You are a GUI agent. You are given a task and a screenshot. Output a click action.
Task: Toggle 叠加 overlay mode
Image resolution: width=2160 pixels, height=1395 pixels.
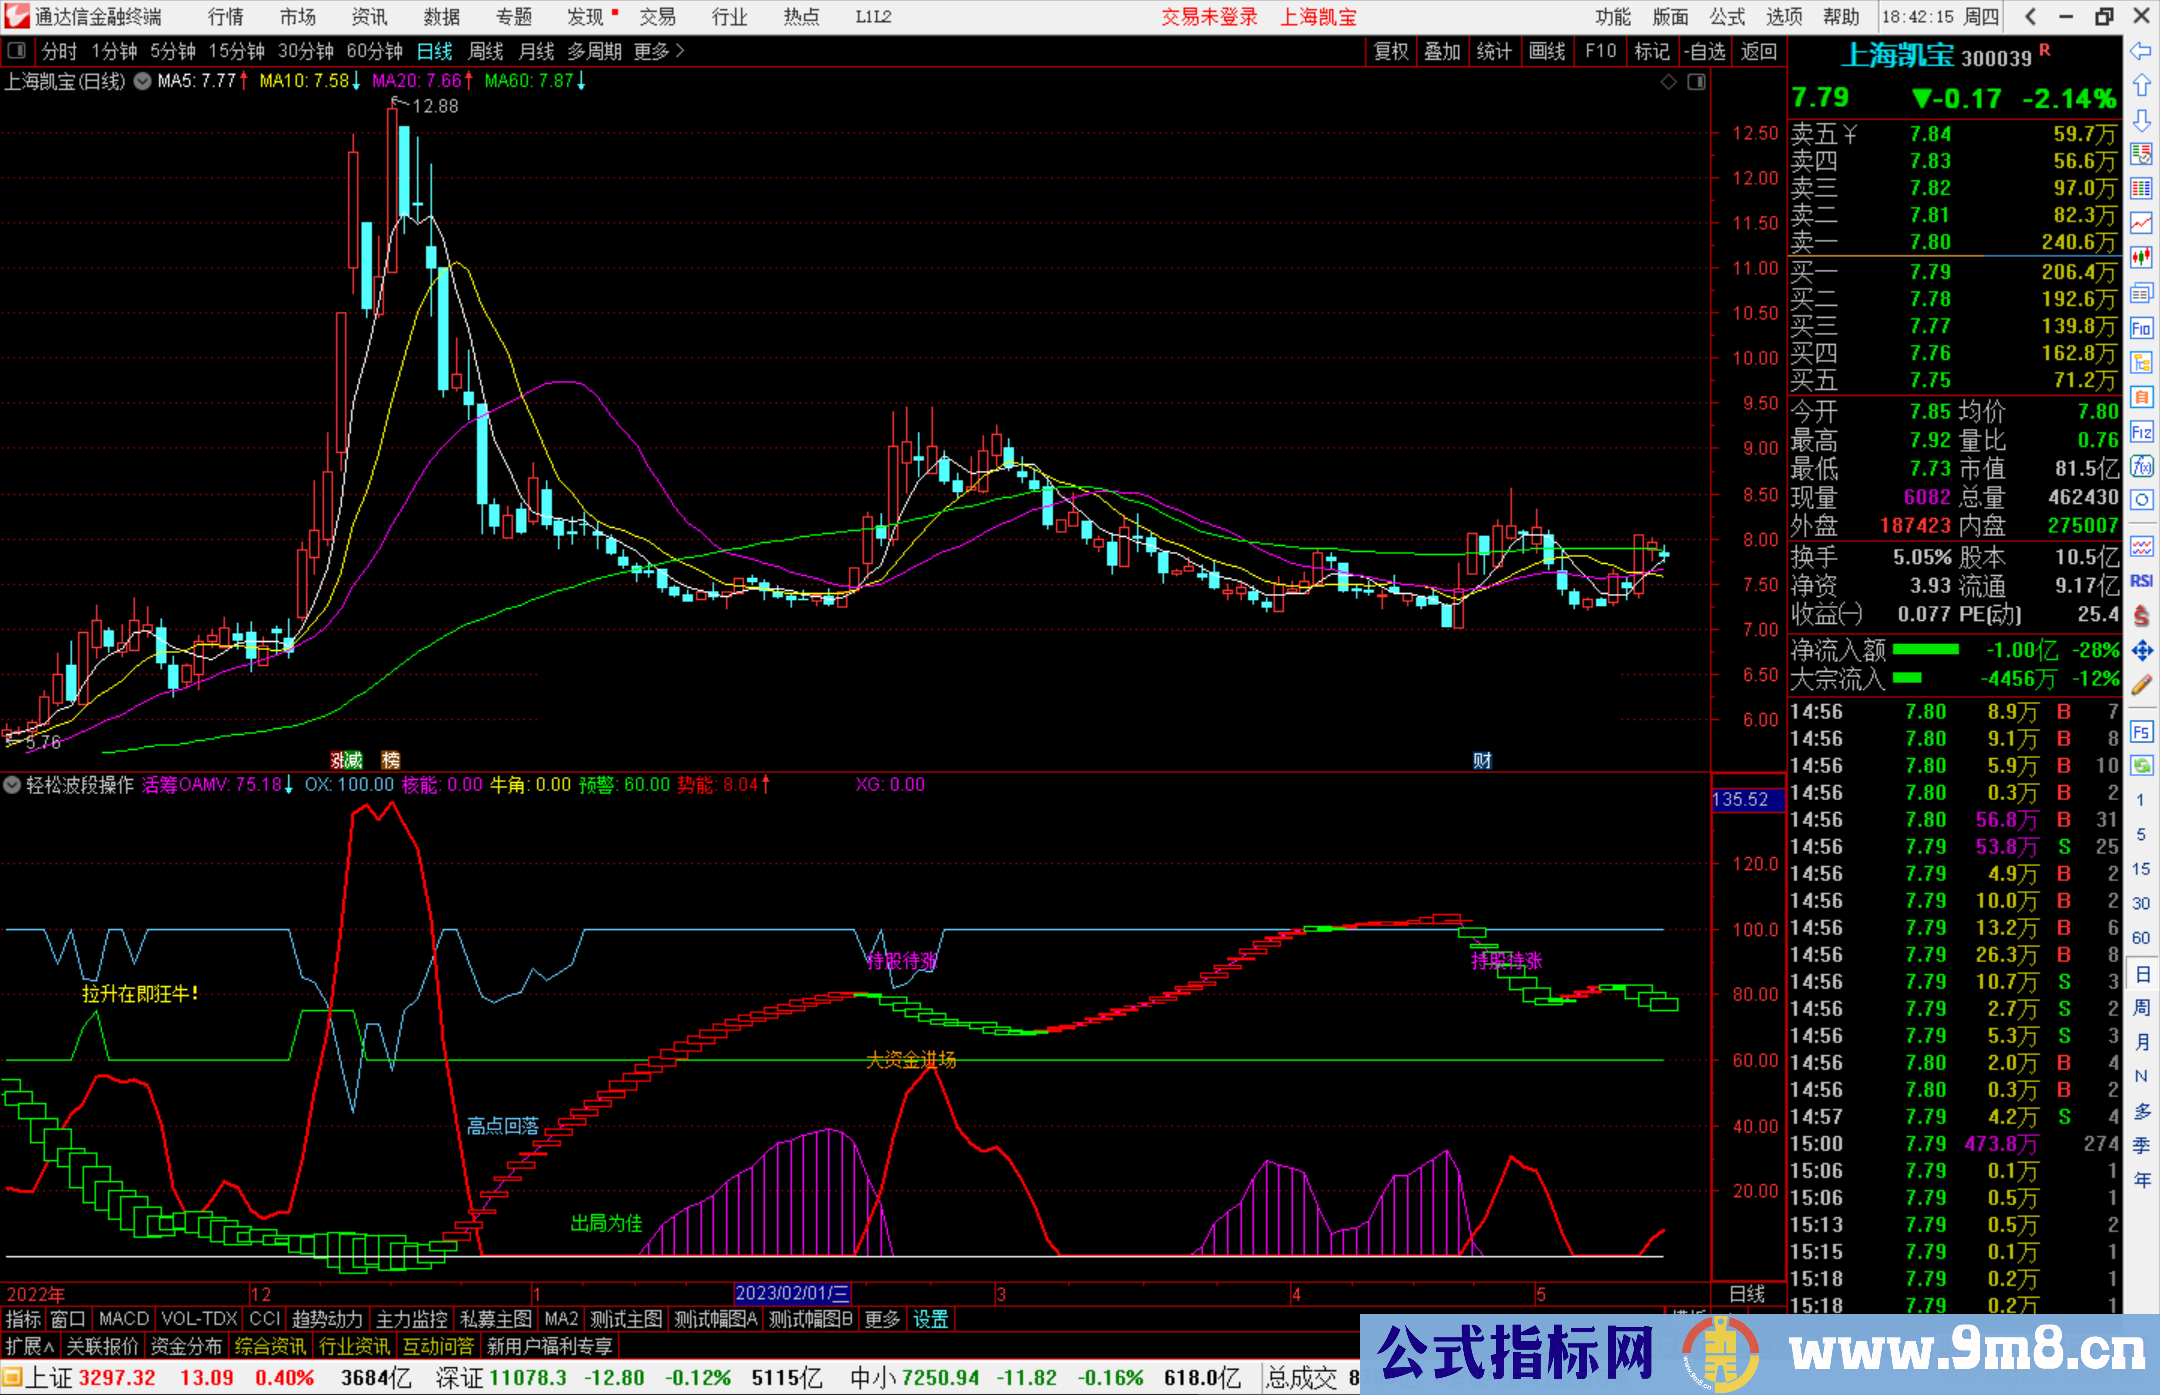(1442, 51)
